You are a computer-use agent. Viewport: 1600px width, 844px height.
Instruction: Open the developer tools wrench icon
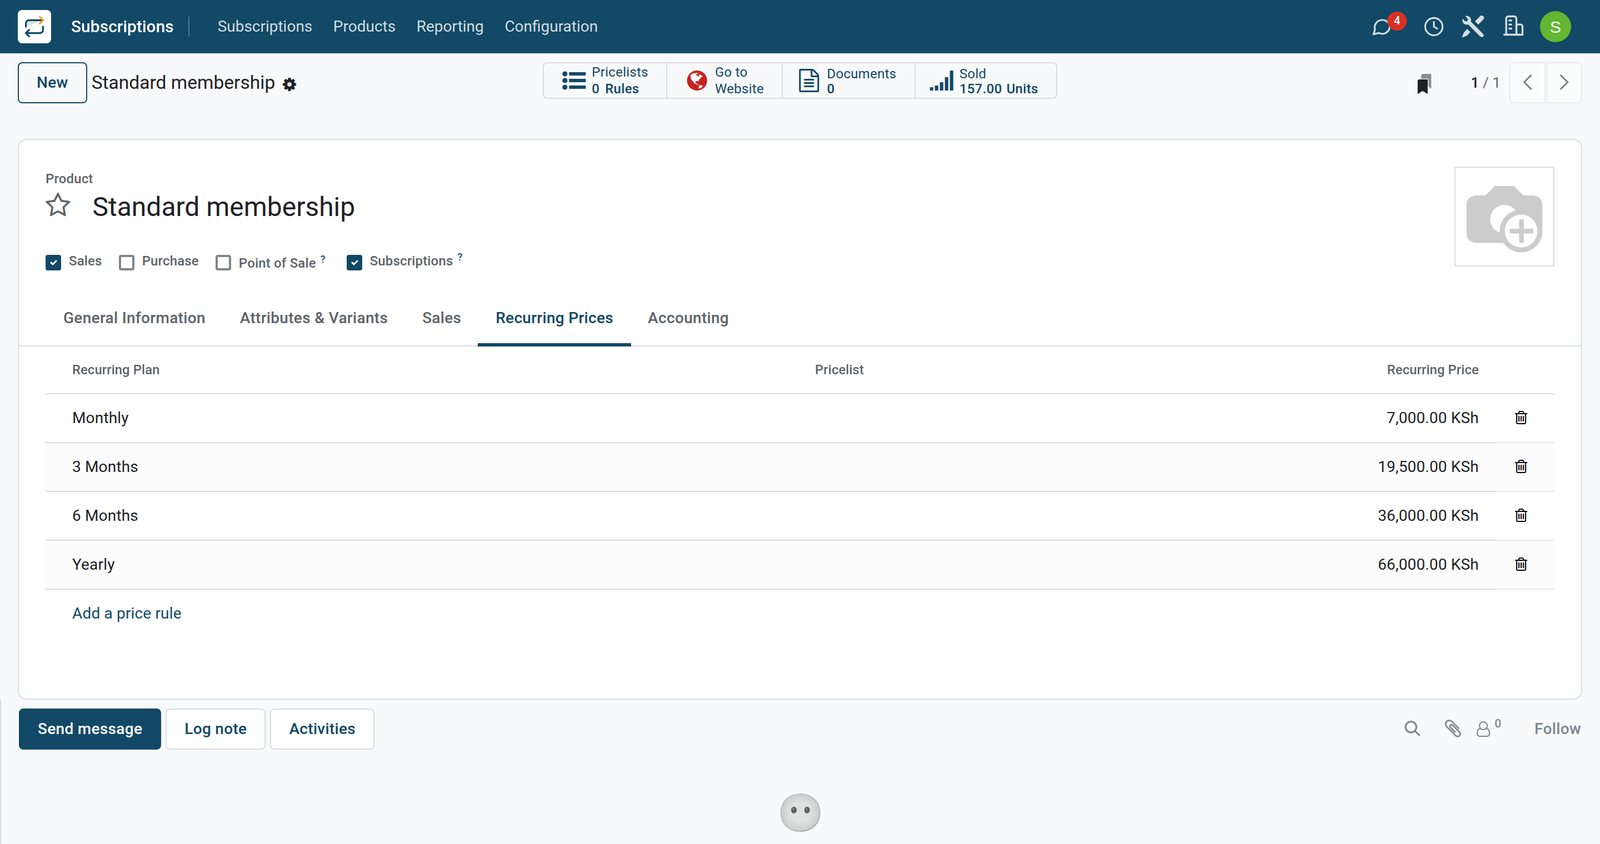coord(1472,27)
